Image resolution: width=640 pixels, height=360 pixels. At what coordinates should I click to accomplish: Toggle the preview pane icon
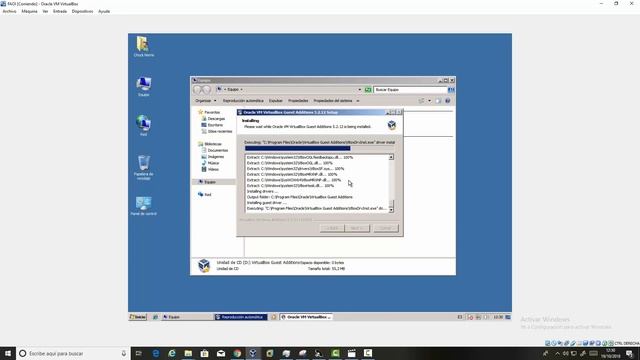tap(438, 101)
